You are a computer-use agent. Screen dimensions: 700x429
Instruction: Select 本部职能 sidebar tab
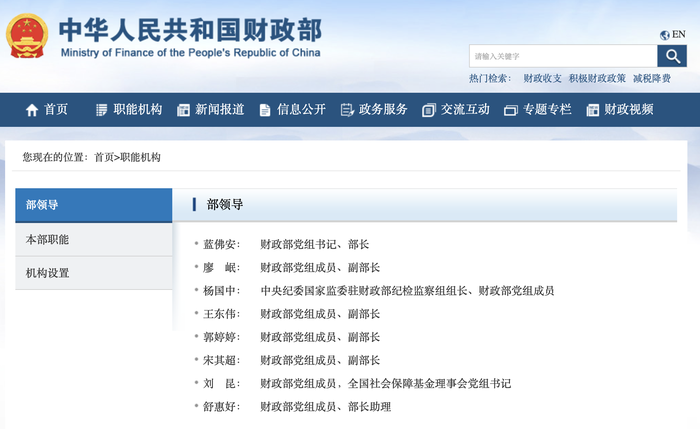(94, 240)
